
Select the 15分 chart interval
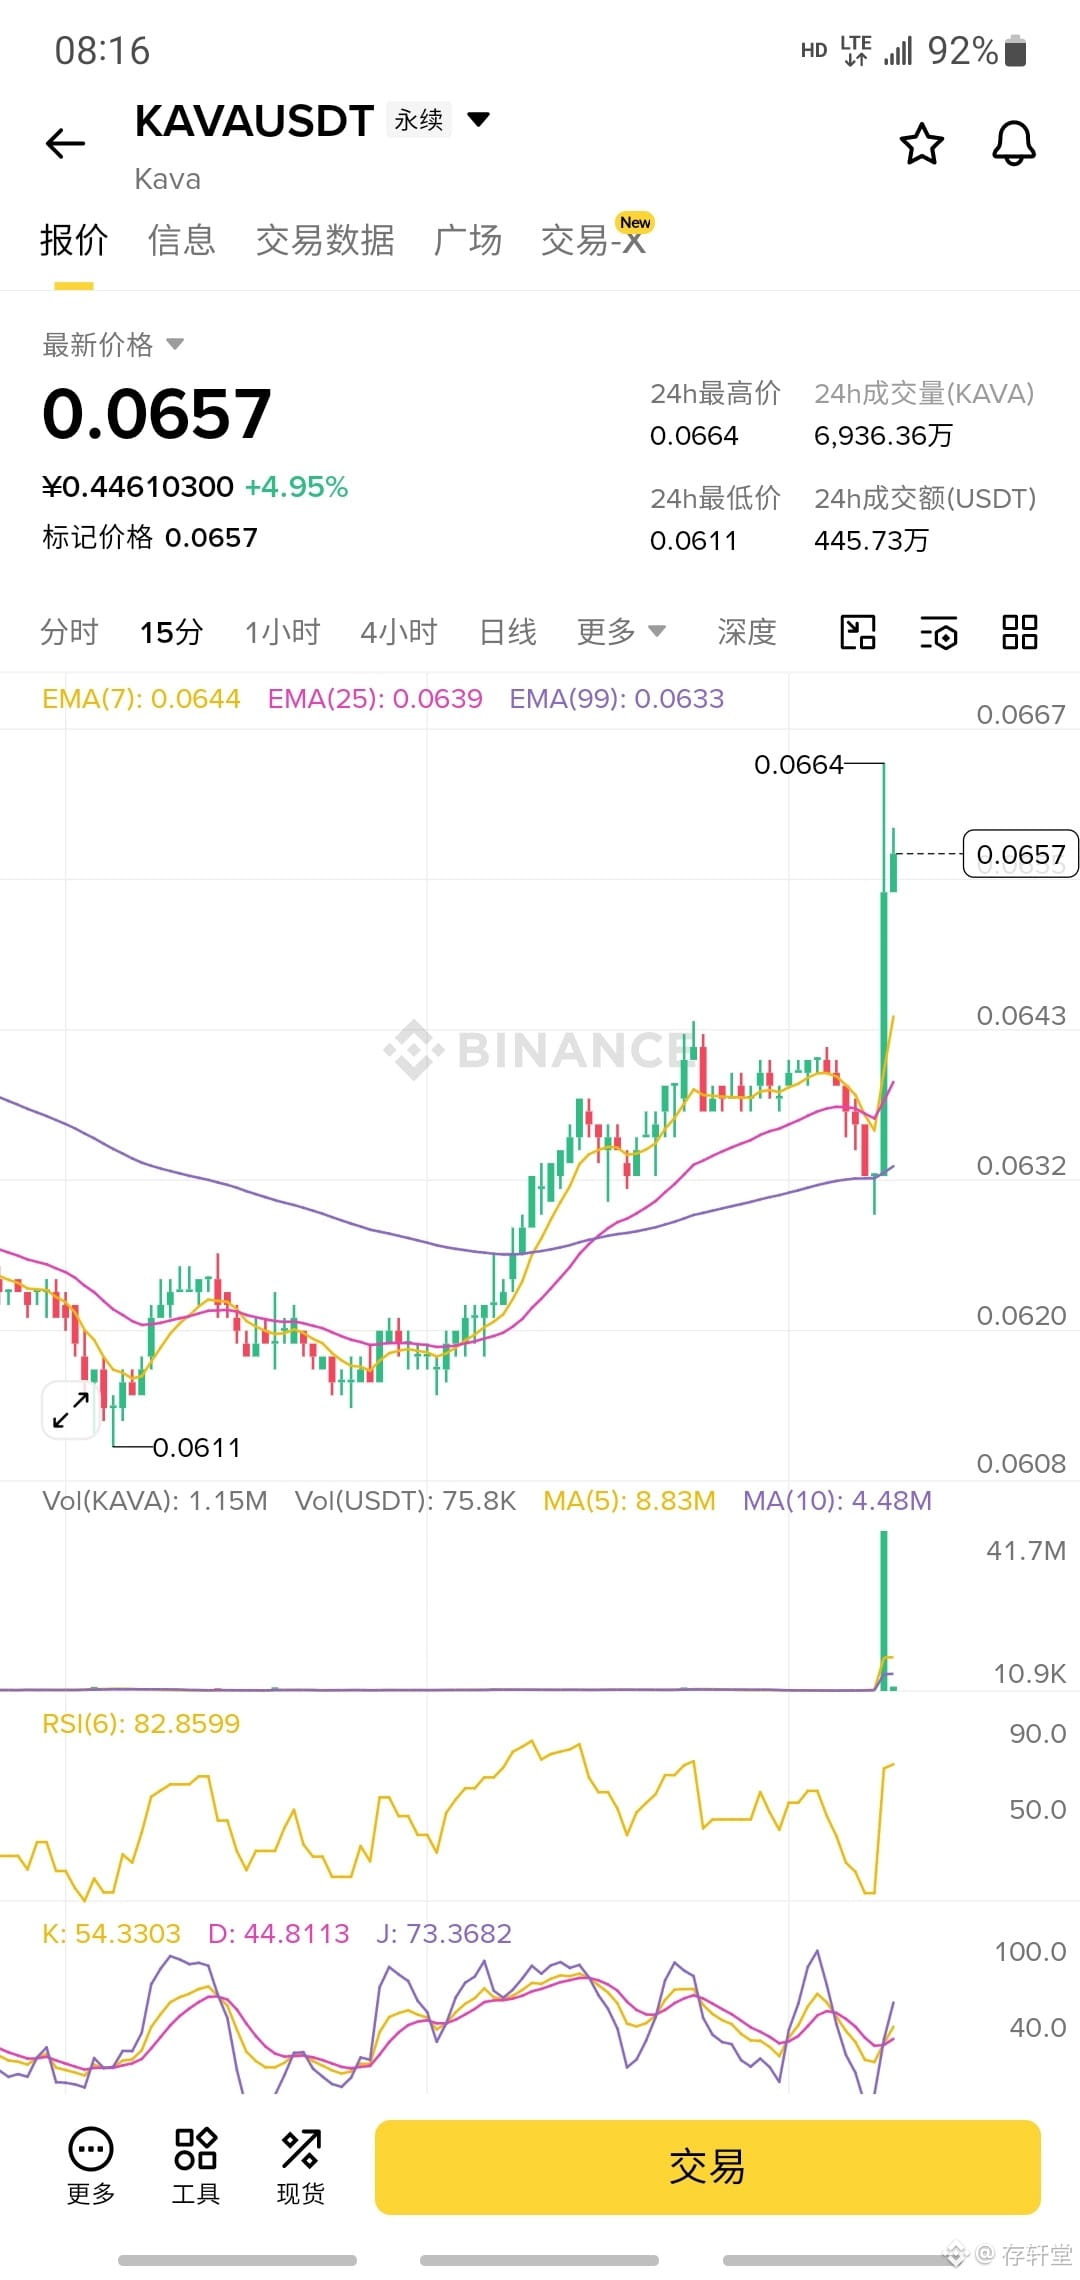(x=171, y=632)
